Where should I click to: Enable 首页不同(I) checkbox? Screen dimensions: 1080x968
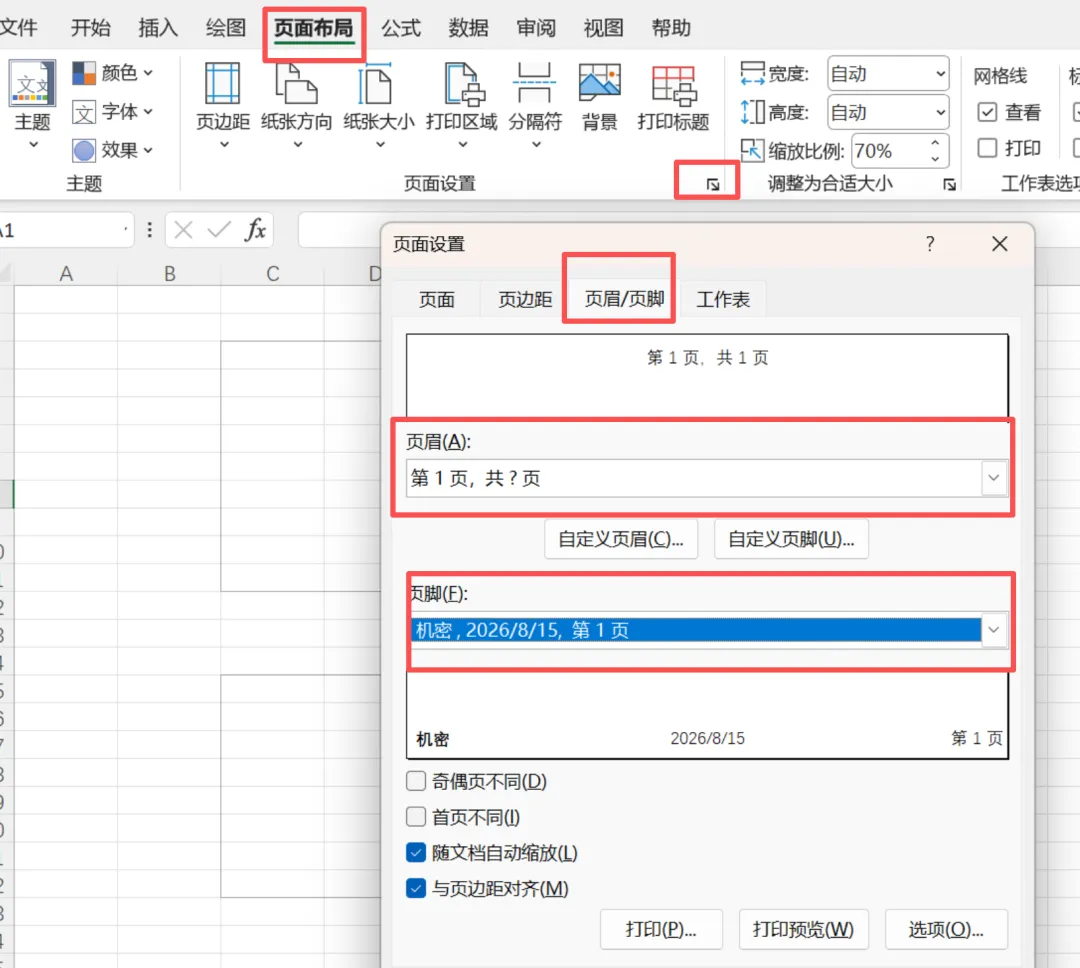[x=416, y=817]
